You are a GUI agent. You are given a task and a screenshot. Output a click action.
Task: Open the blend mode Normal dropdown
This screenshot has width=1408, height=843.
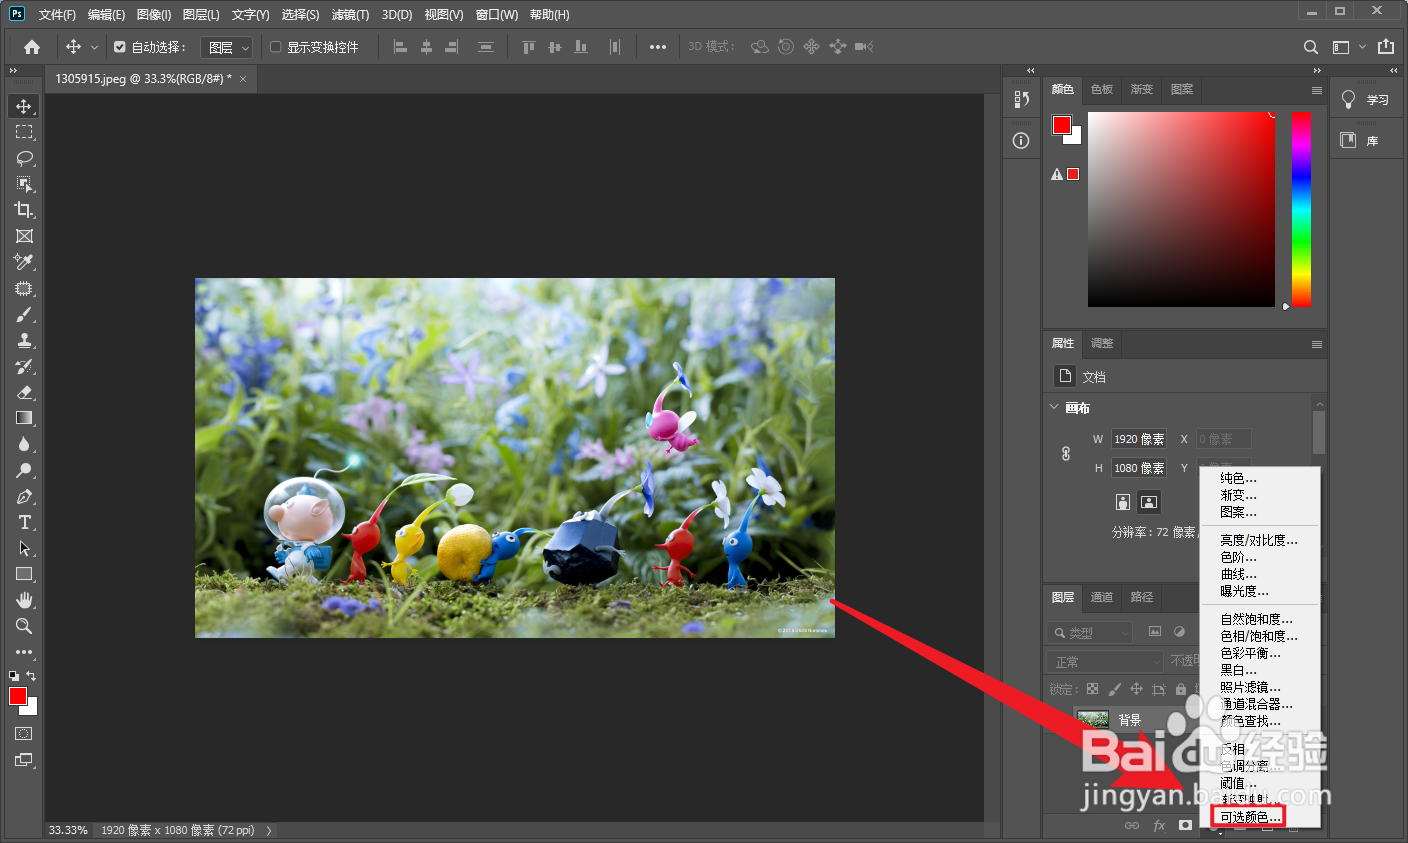tap(1106, 662)
